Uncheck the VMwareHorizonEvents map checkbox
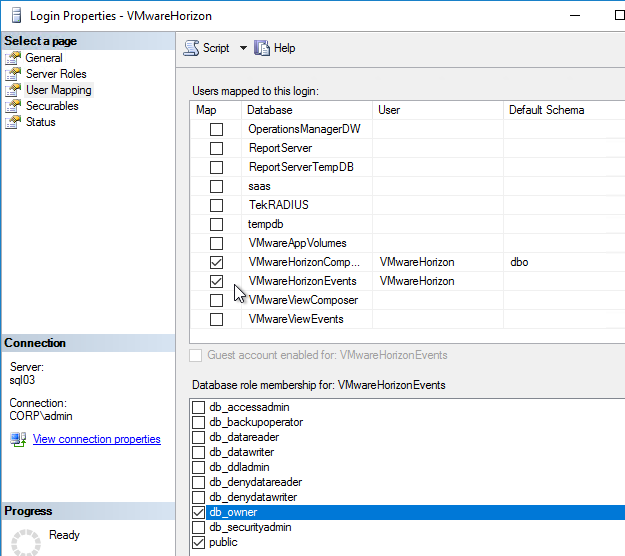The image size is (625, 556). (216, 281)
